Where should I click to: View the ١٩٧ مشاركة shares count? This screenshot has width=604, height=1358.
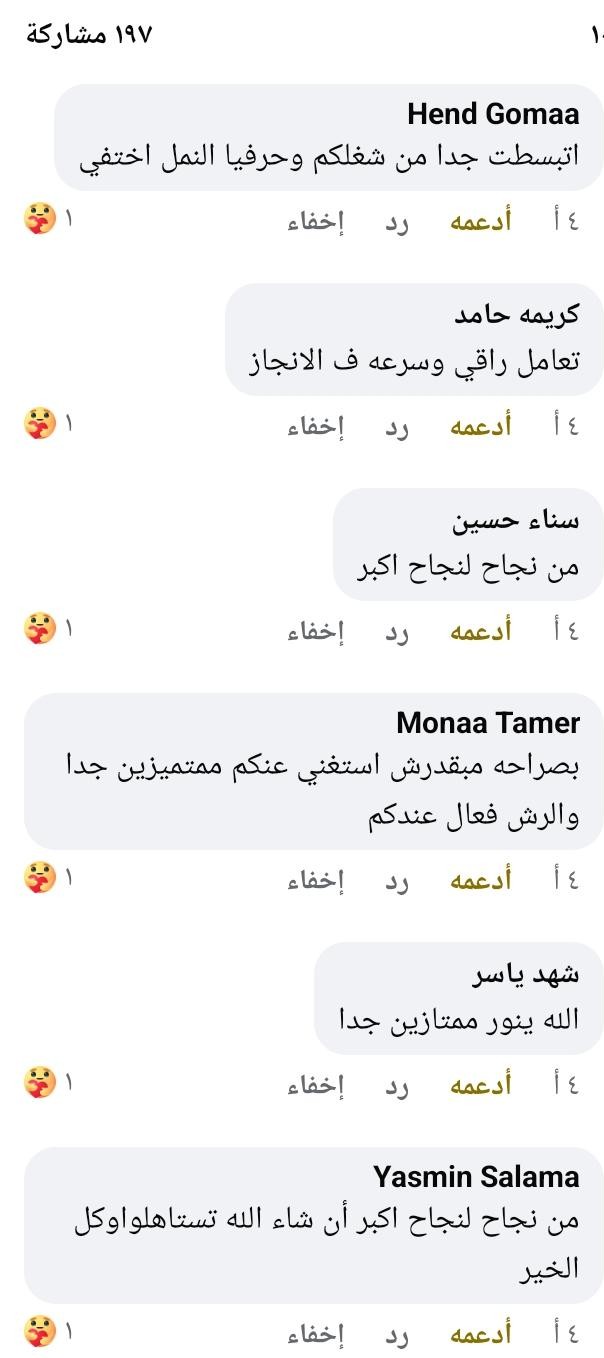[88, 35]
